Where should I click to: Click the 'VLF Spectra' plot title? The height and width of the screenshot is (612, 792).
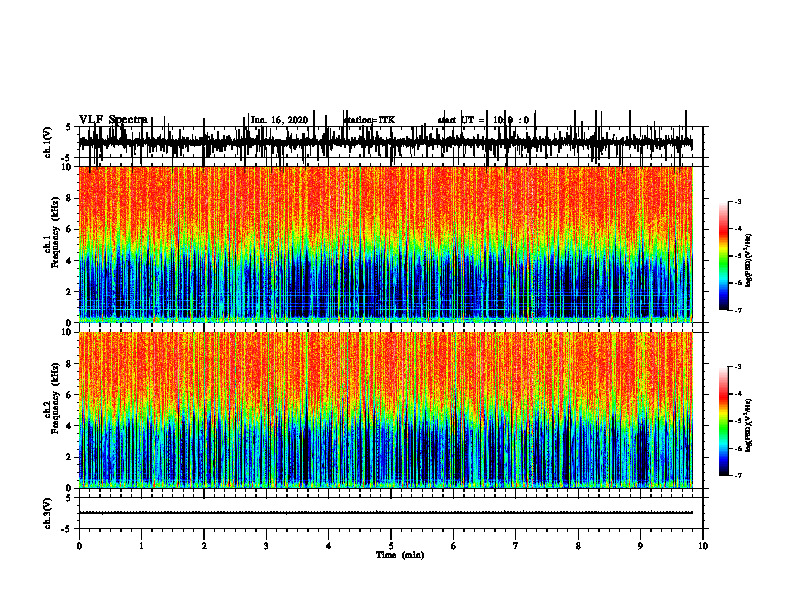pyautogui.click(x=113, y=119)
